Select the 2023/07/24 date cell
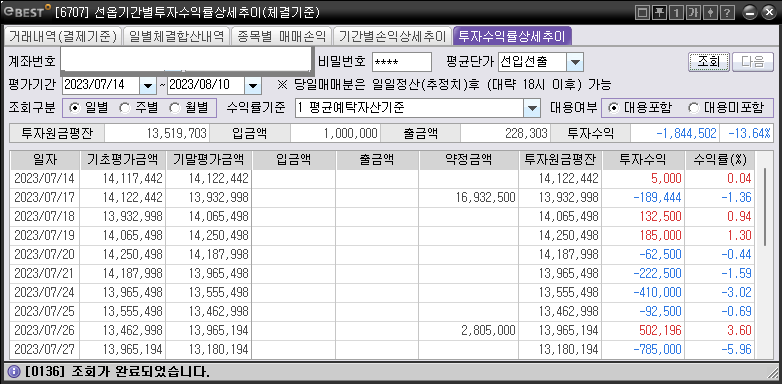 coord(44,293)
